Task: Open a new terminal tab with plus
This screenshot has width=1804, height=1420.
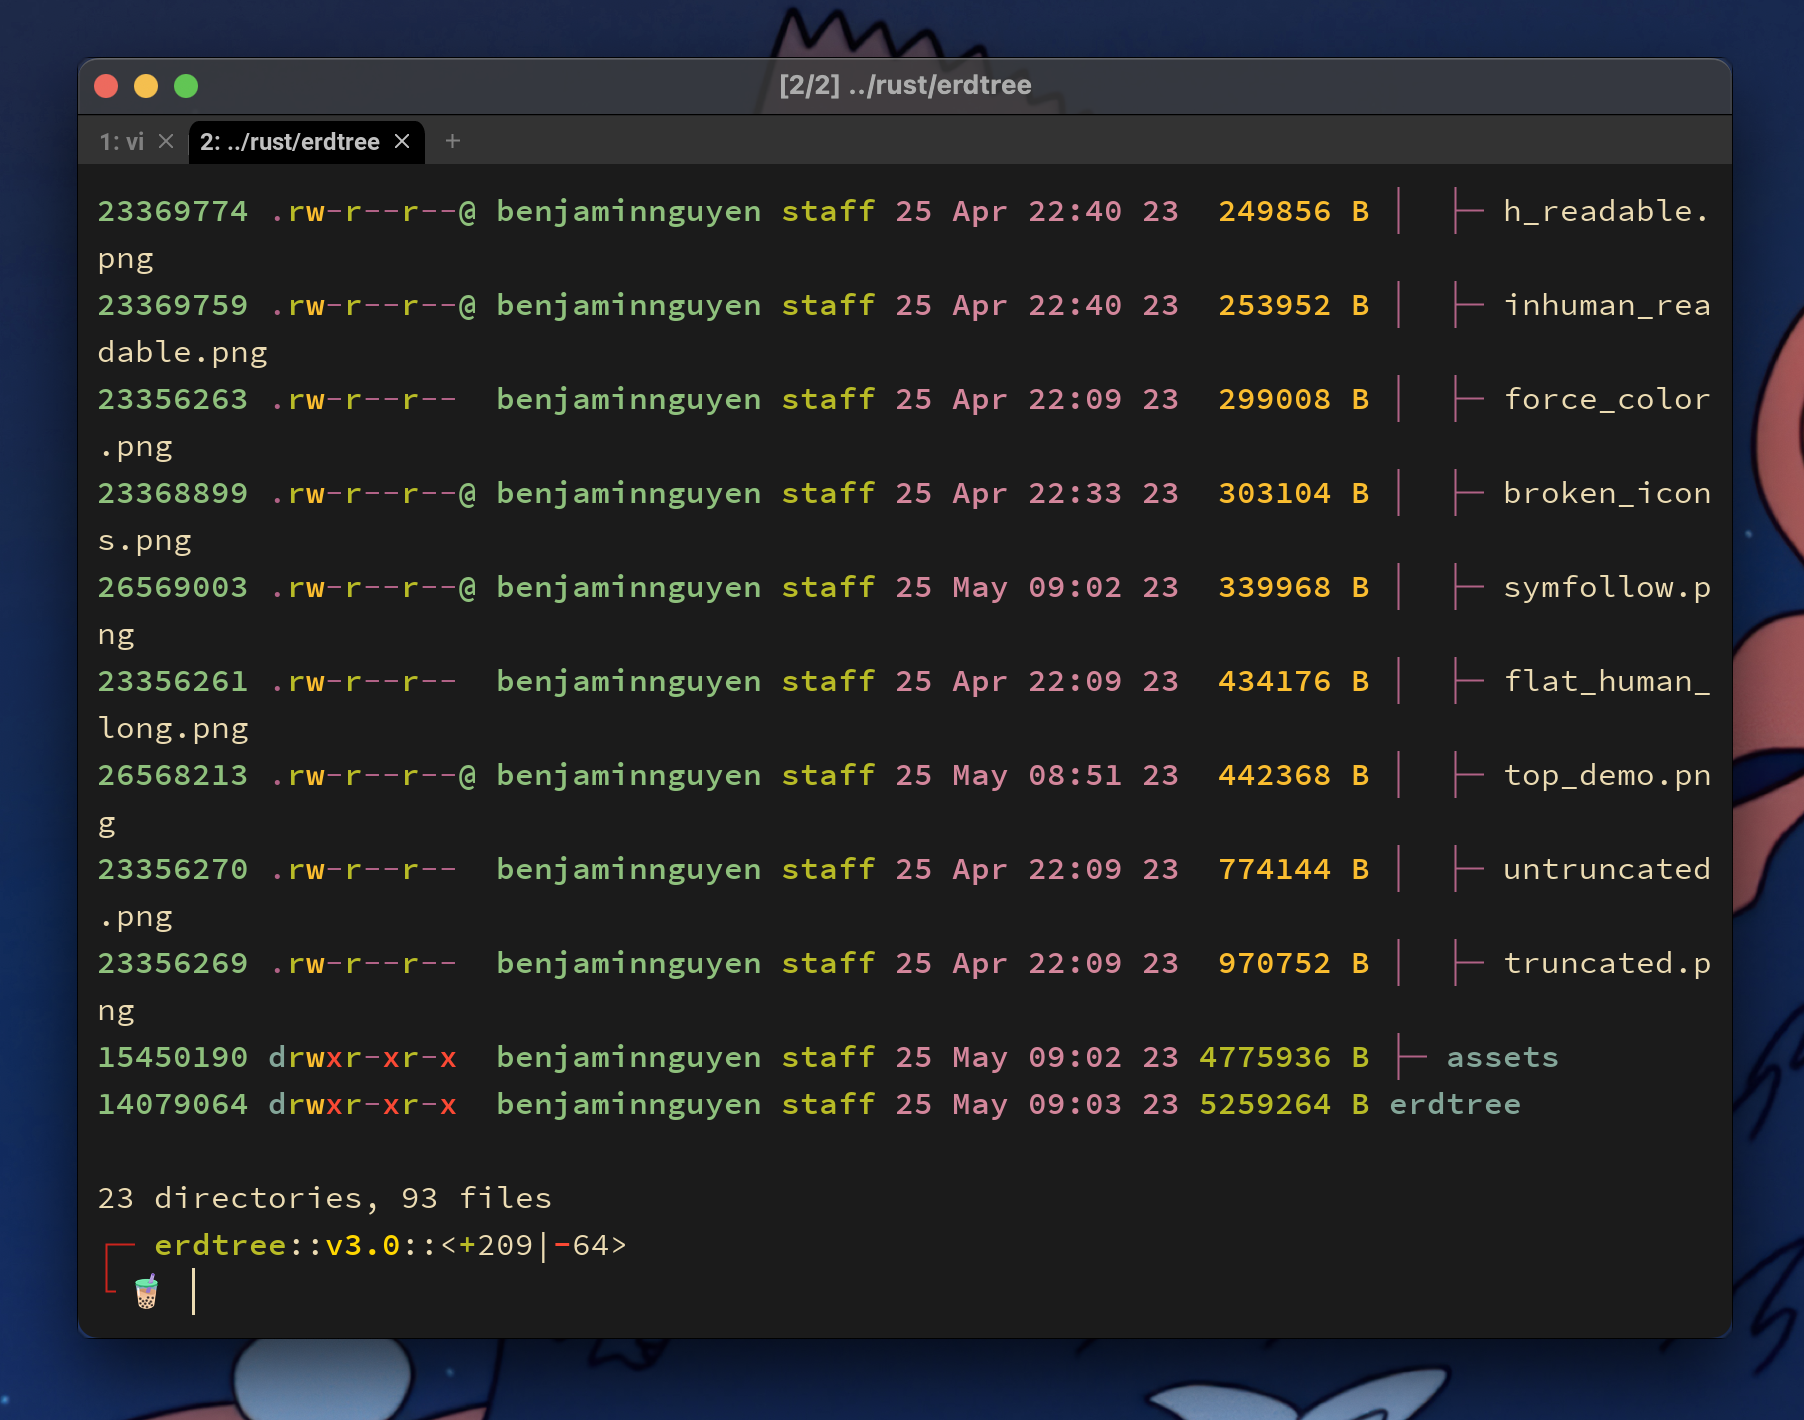Action: (x=452, y=141)
